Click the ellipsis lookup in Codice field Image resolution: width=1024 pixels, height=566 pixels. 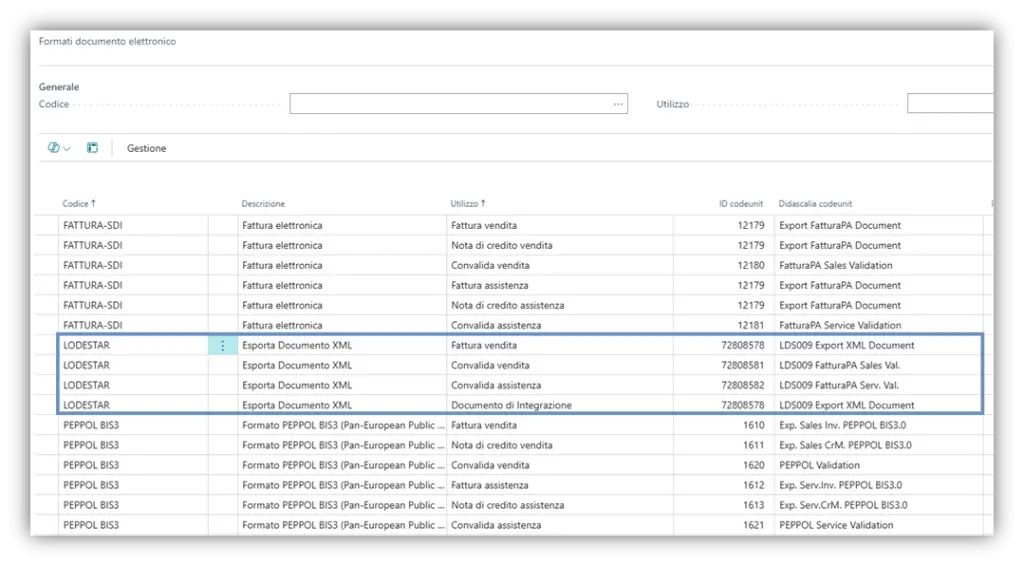[x=618, y=104]
